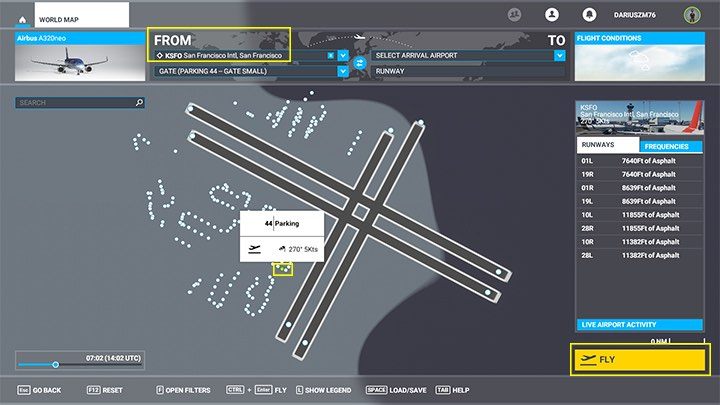Clear the KSFO departure airport entry

[331, 55]
